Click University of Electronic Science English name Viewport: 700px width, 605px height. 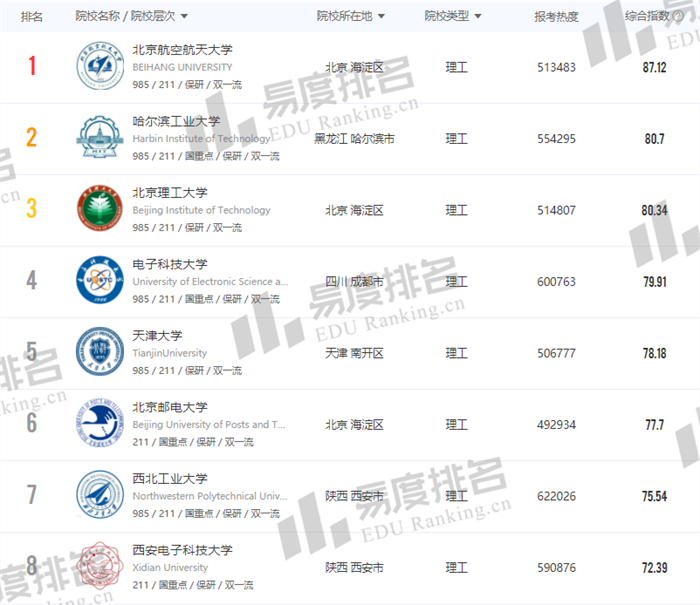click(210, 282)
